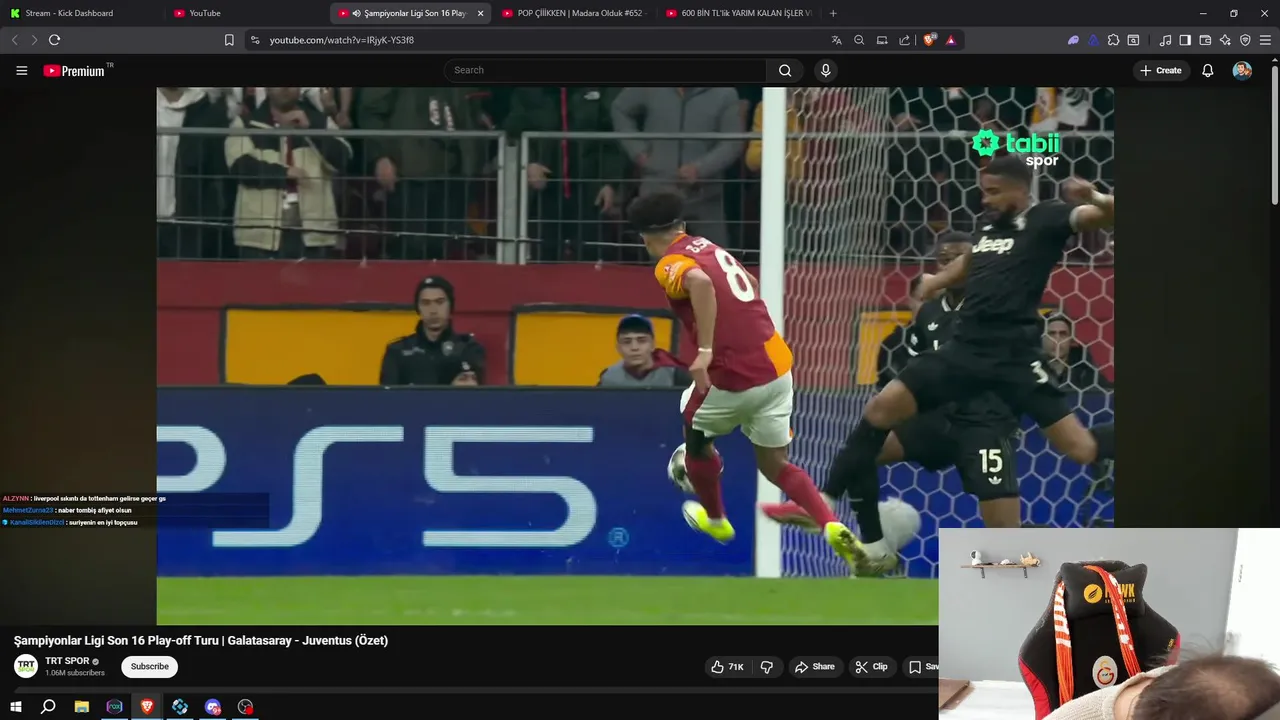Open TRT SPOR channel avatar
Screen dimensions: 1280x720
point(26,666)
